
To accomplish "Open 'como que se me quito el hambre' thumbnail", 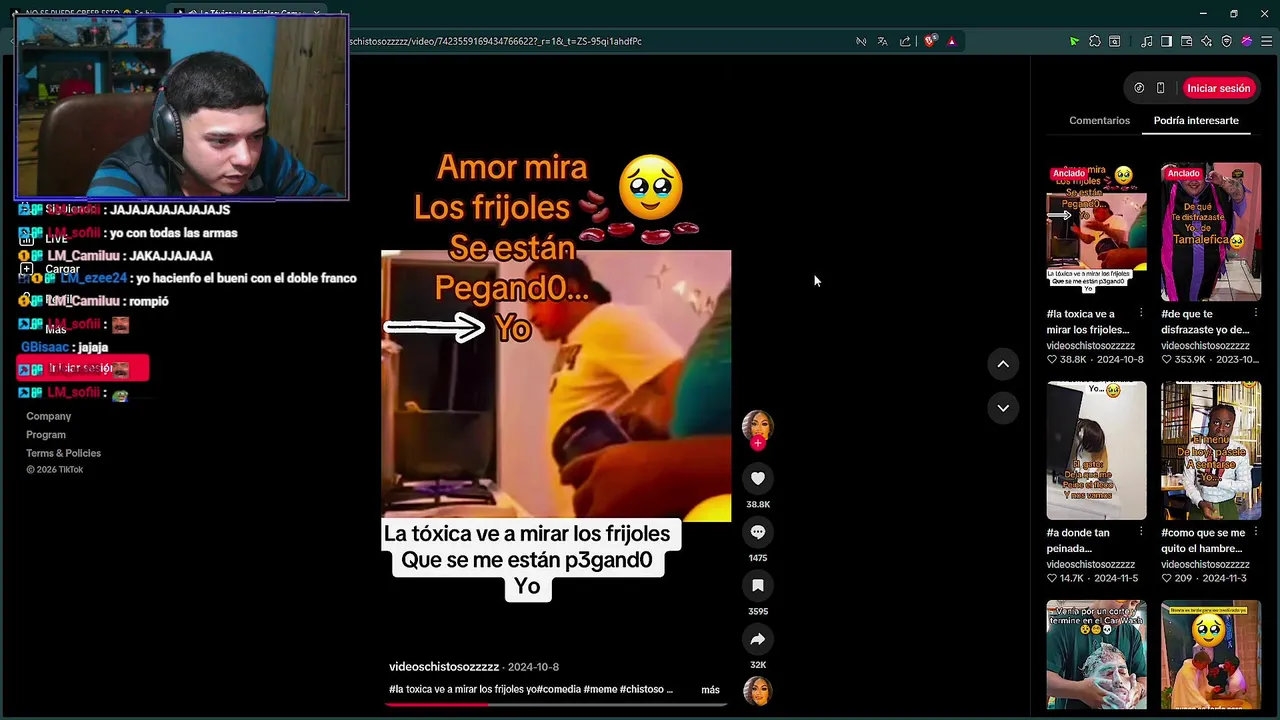I will tap(1211, 450).
